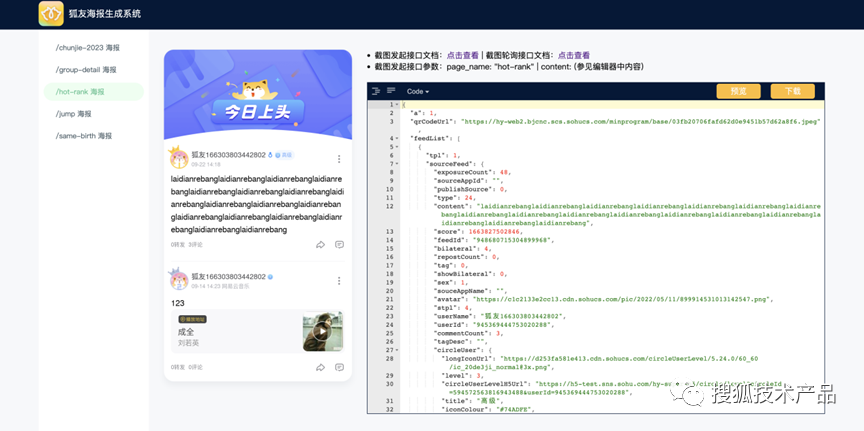
Task: Open the Code mode dropdown
Action: [x=418, y=91]
